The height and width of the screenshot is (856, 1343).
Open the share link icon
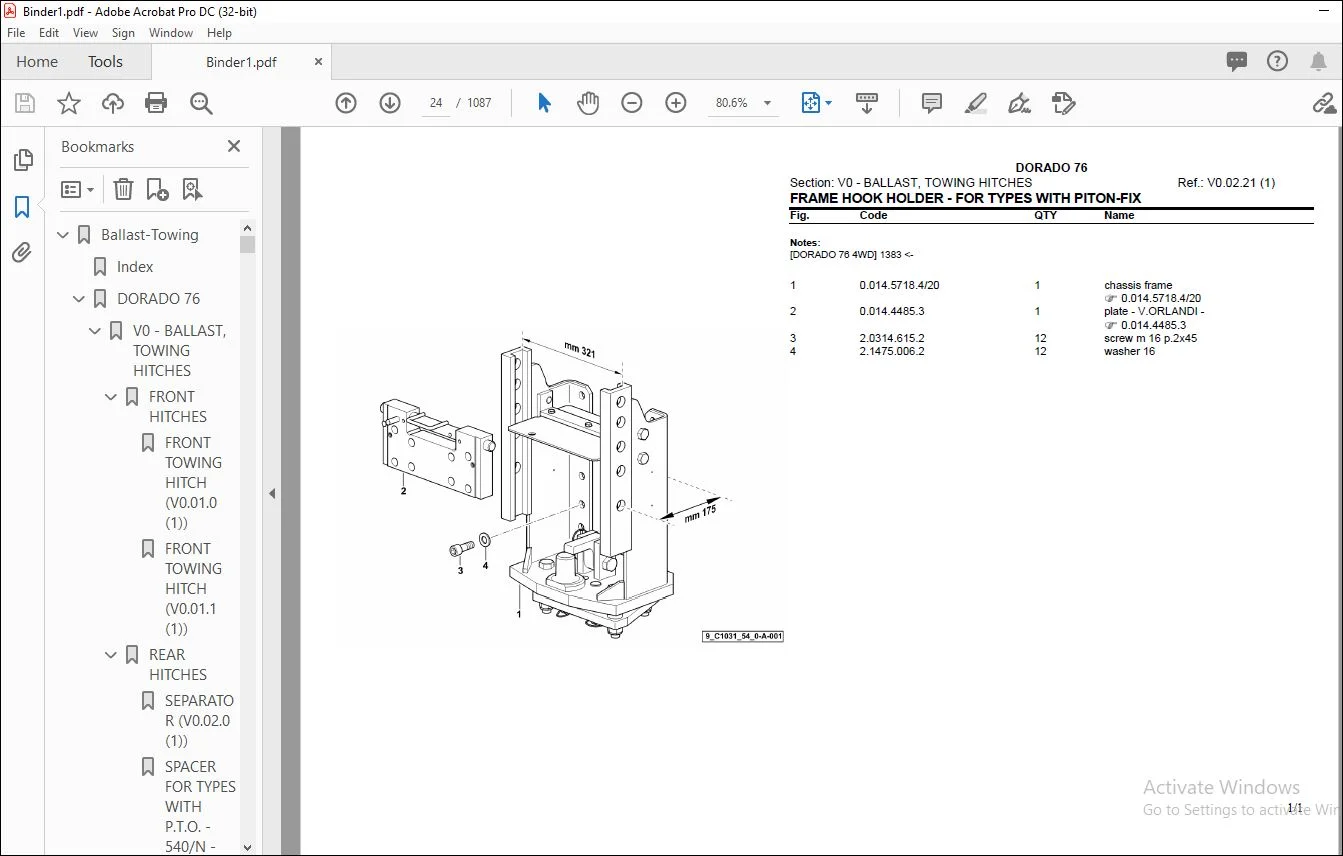coord(1325,103)
